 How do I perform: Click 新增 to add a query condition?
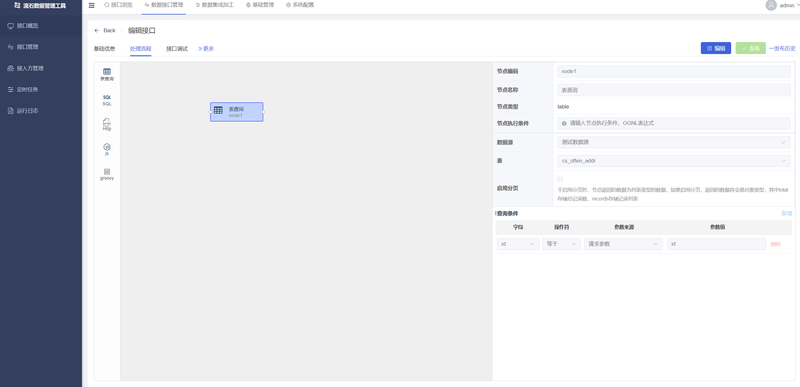786,214
